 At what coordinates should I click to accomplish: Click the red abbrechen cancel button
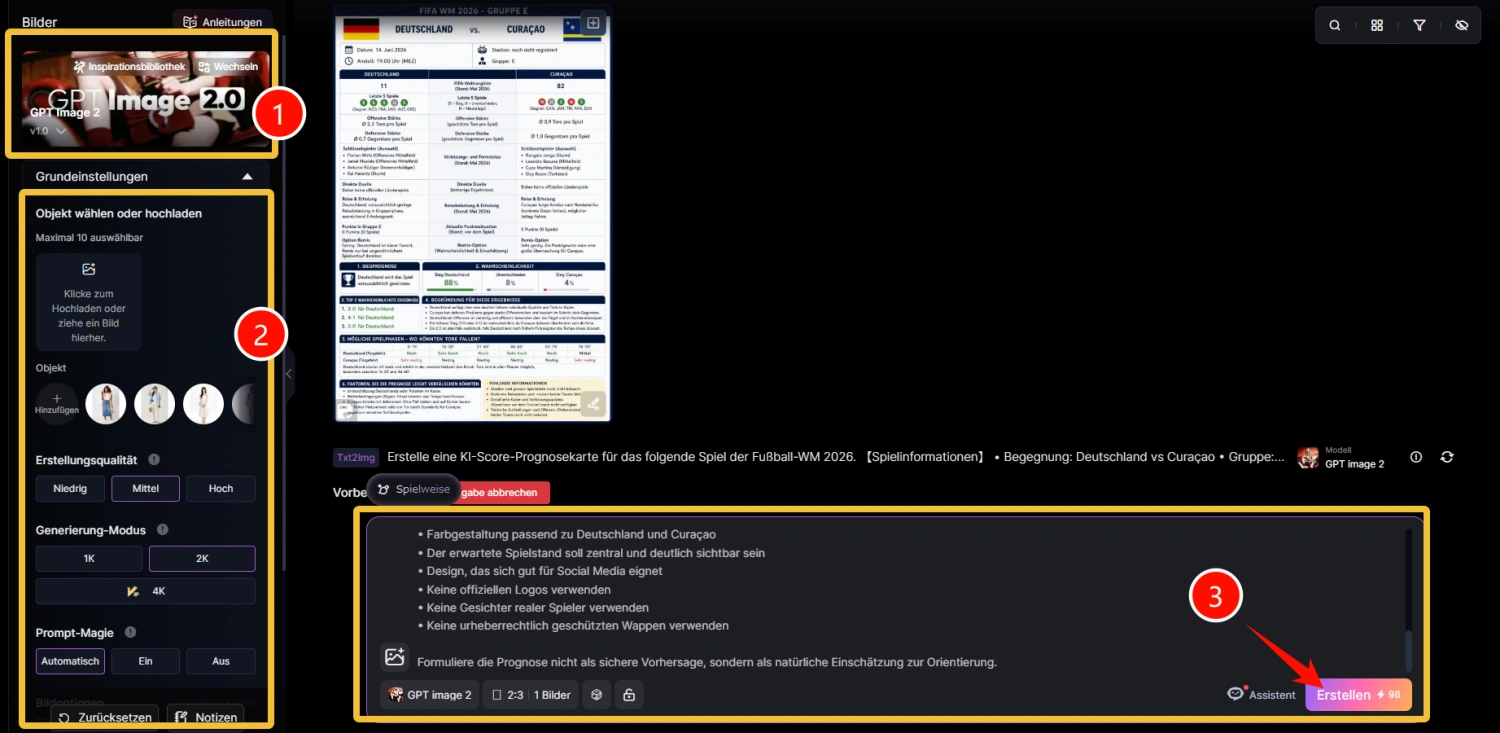pyautogui.click(x=504, y=492)
